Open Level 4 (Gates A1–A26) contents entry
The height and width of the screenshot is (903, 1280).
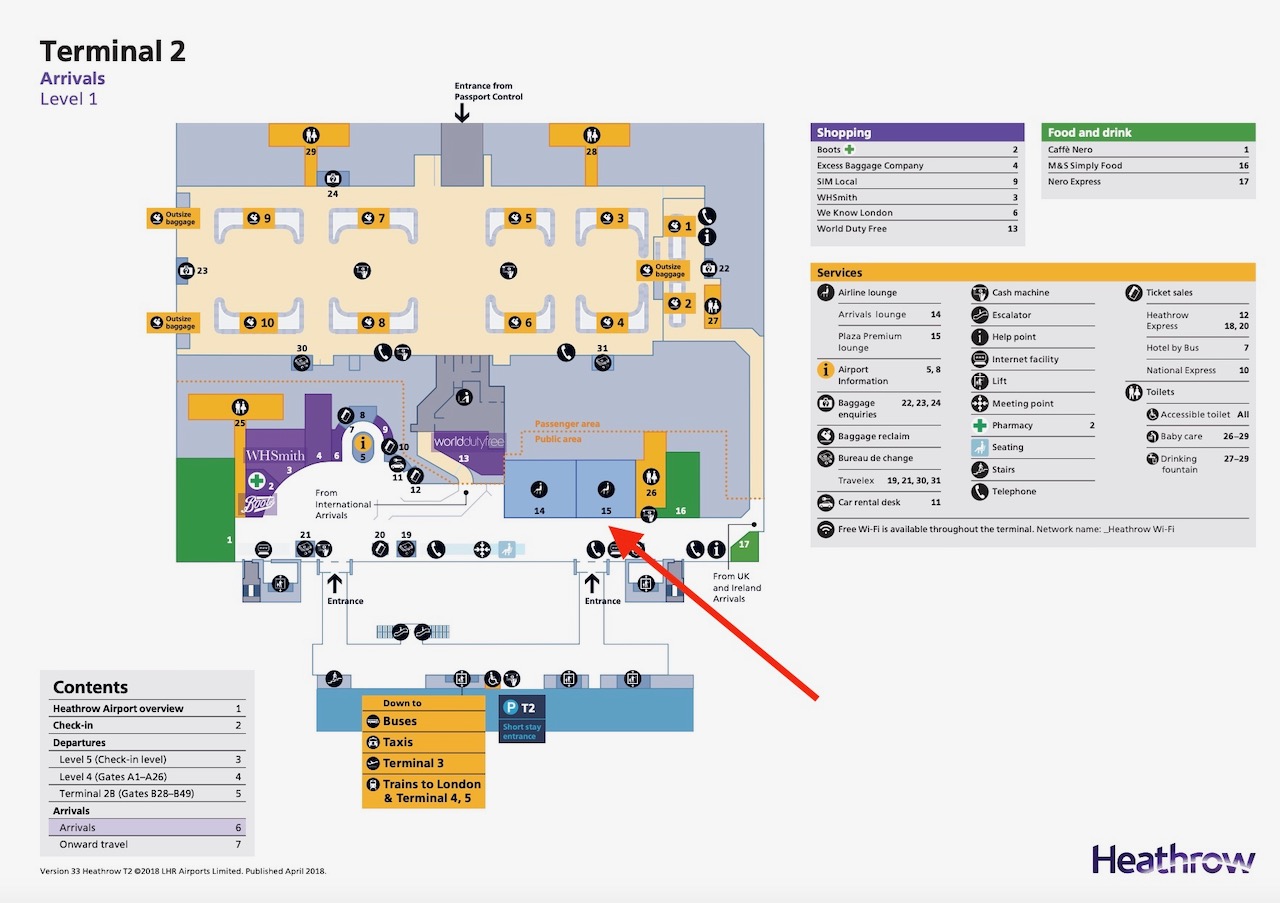(109, 776)
